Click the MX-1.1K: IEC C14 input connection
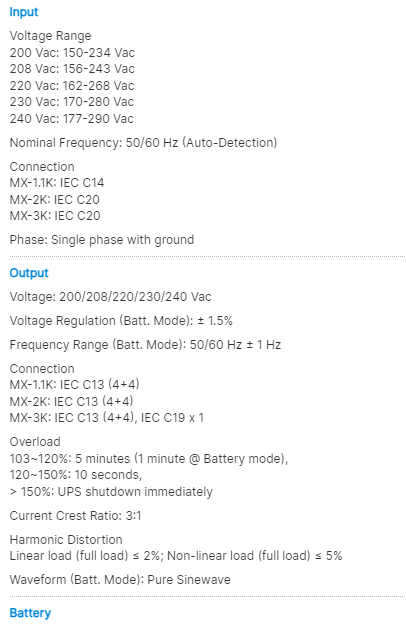Viewport: 406px width, 630px height. pyautogui.click(x=57, y=183)
